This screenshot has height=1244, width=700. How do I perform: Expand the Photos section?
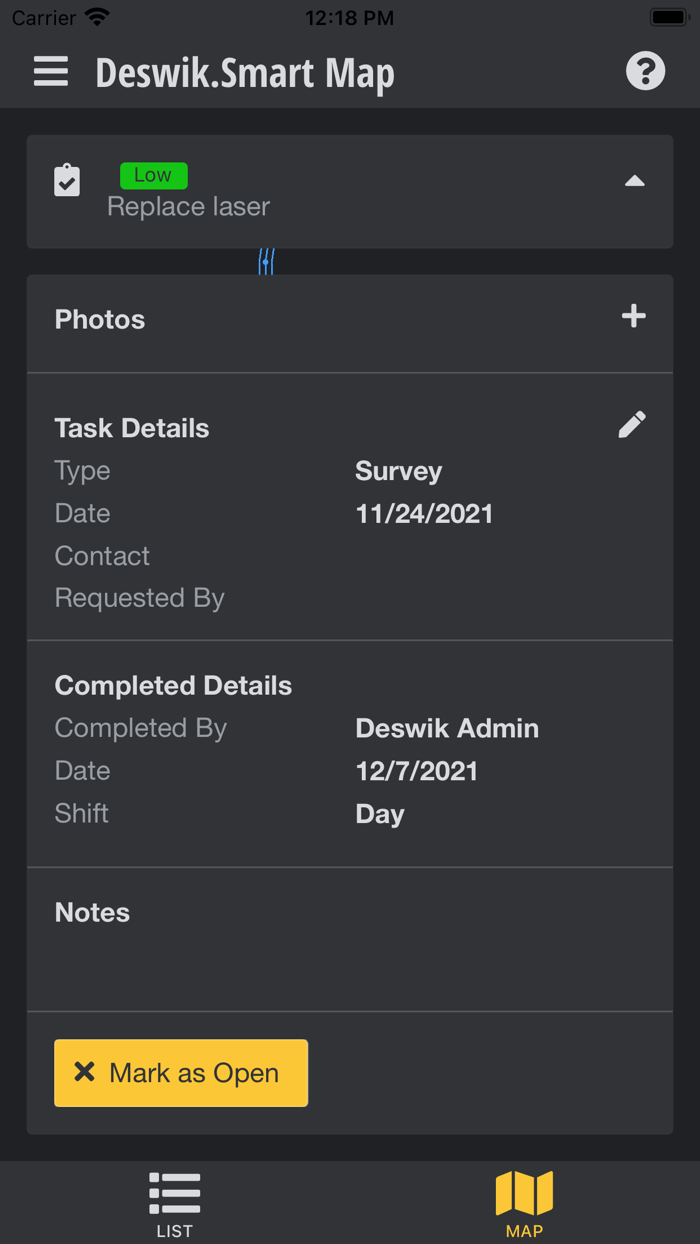[x=99, y=319]
